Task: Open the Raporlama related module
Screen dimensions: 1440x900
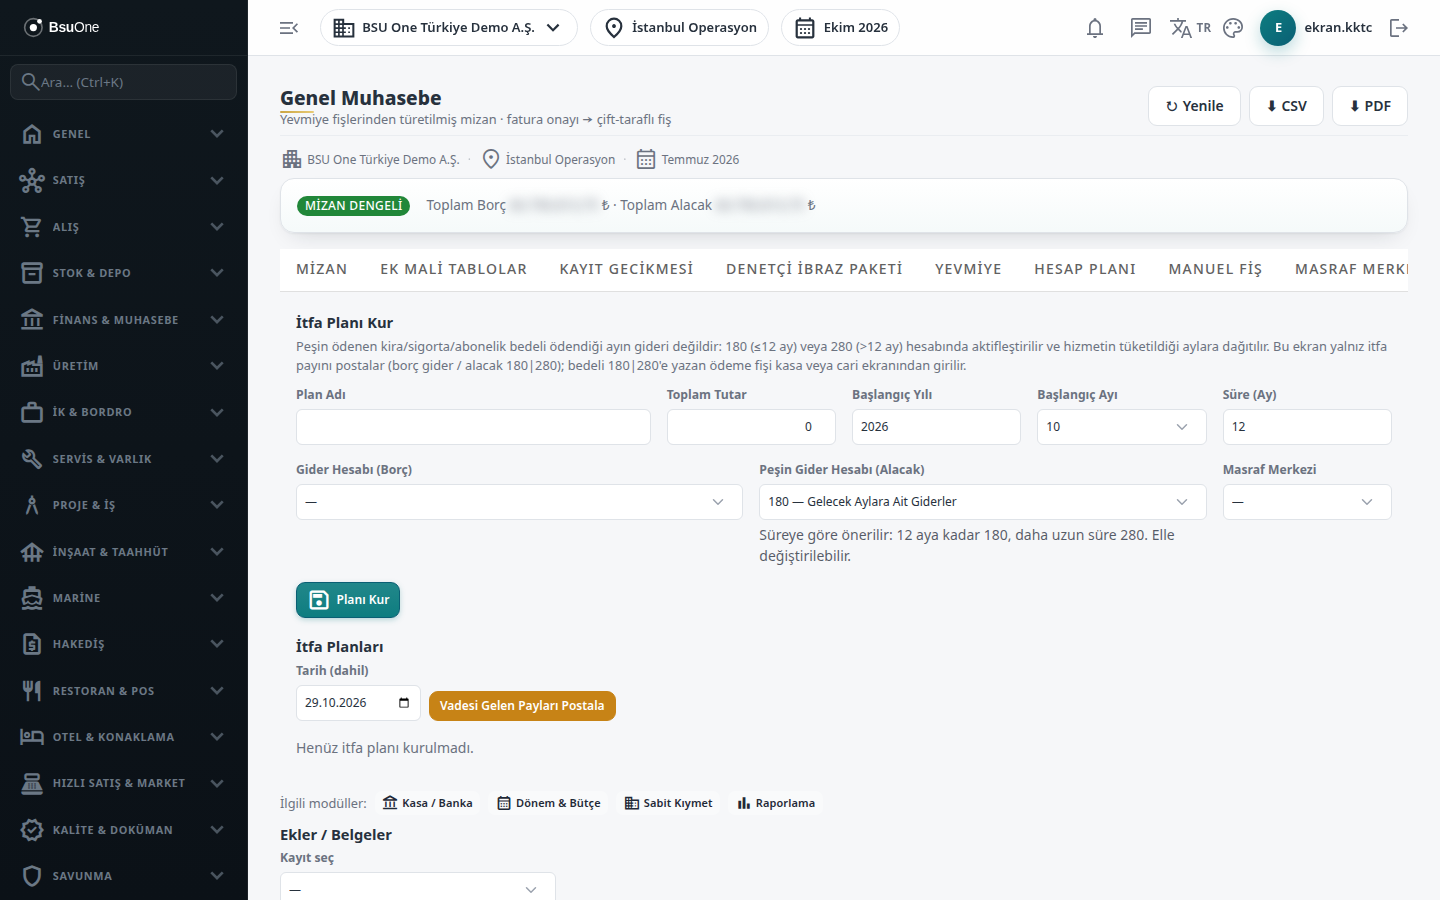Action: click(x=776, y=803)
